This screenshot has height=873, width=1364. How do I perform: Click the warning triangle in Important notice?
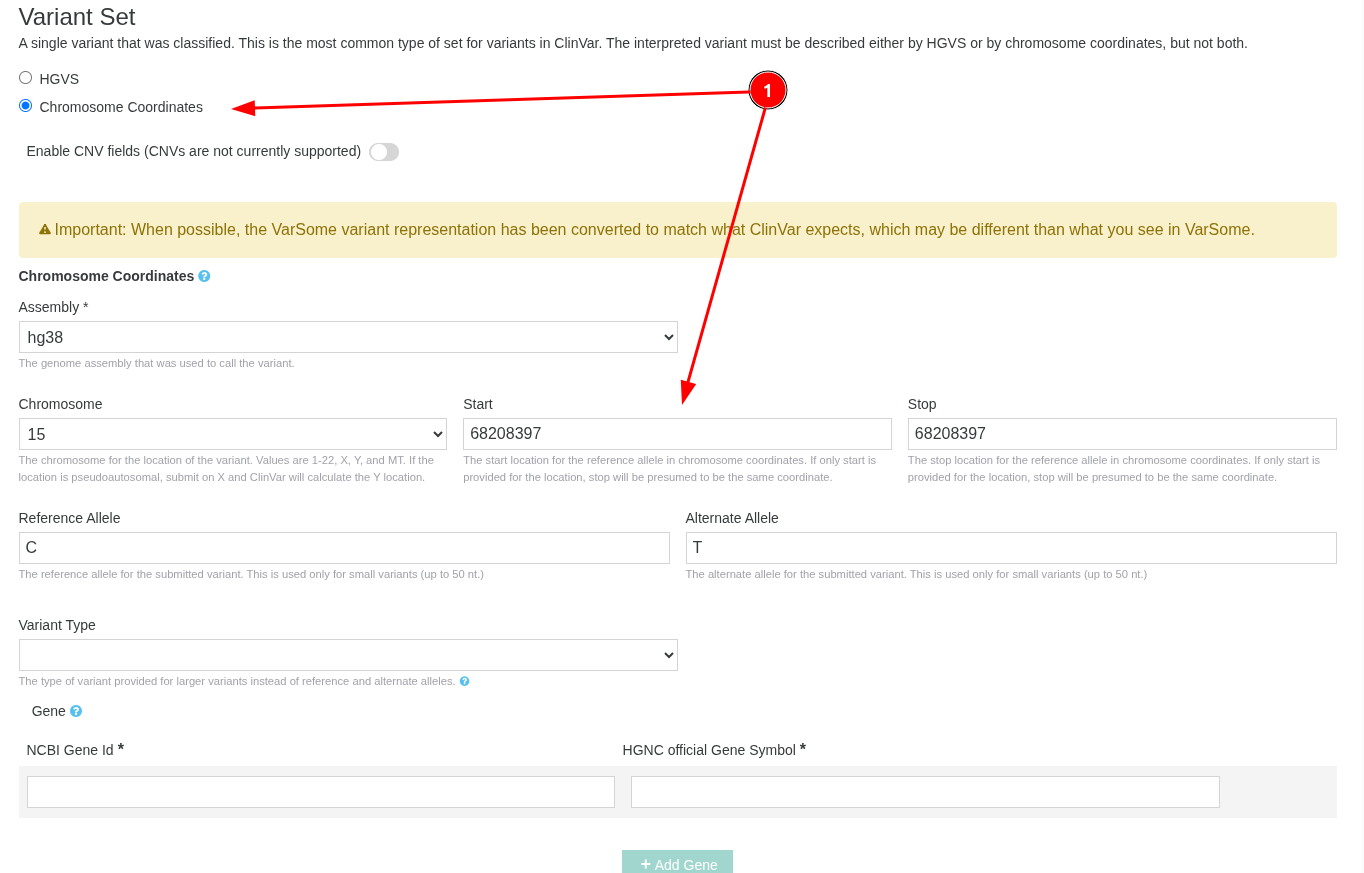click(45, 230)
